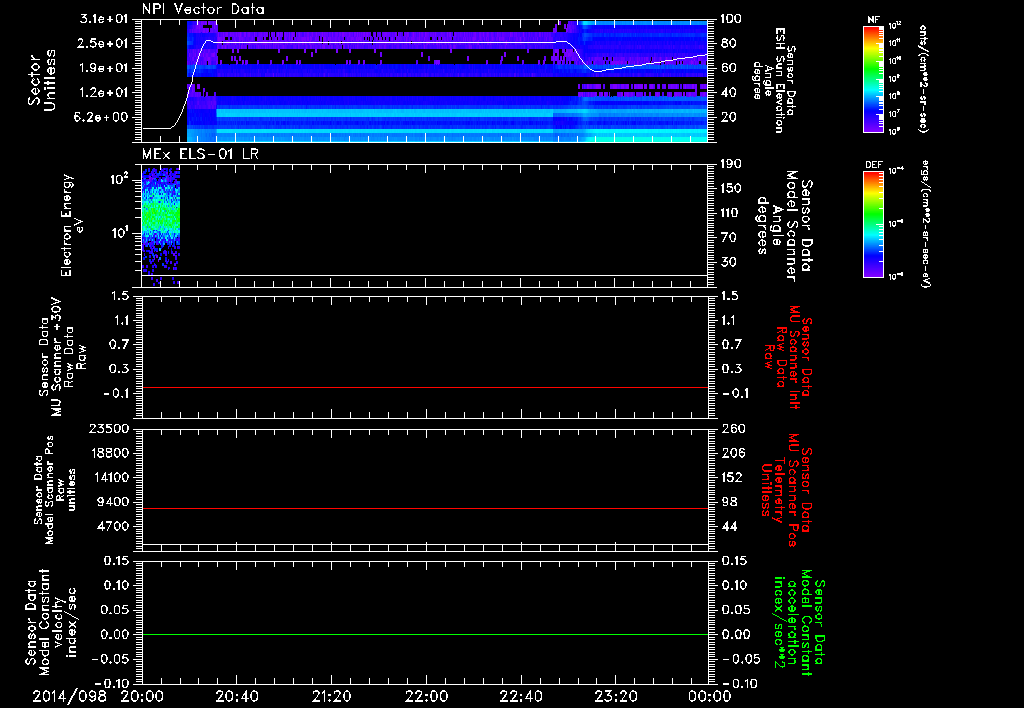This screenshot has width=1024, height=708.
Task: Click the '2.5e+01' sector axis value
Action: click(x=104, y=43)
